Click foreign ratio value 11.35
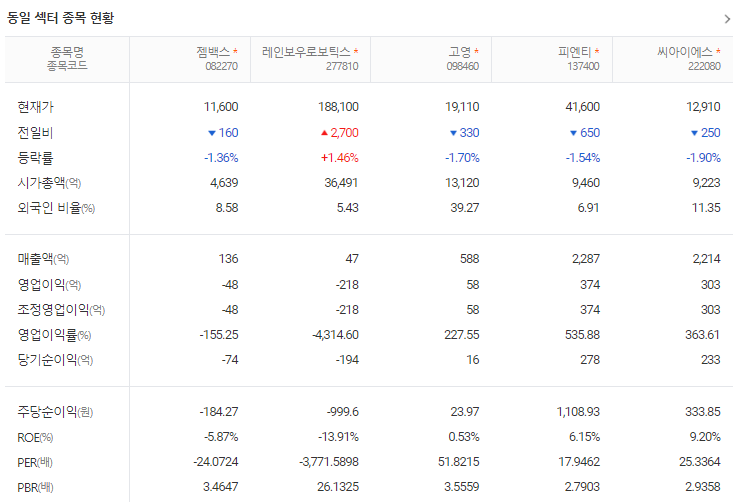 pyautogui.click(x=706, y=208)
